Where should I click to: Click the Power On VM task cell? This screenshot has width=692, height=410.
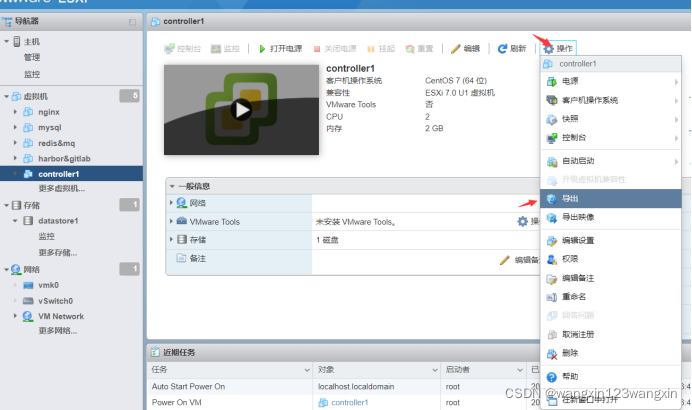[177, 402]
